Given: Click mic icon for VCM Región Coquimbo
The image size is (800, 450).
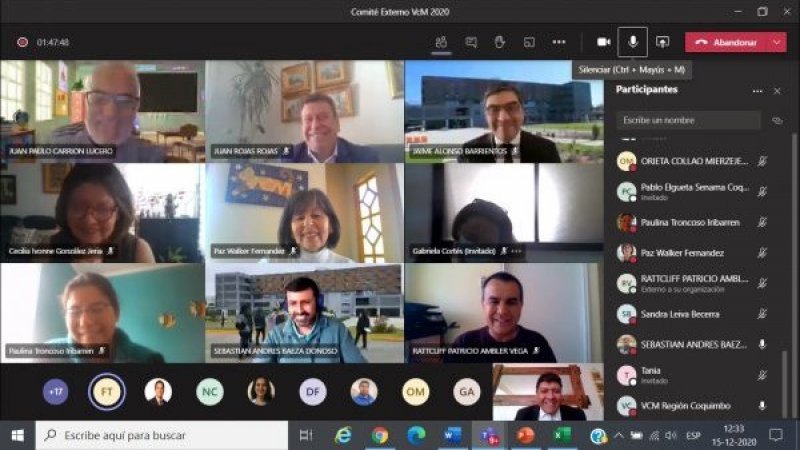Looking at the screenshot, I should click(x=762, y=406).
